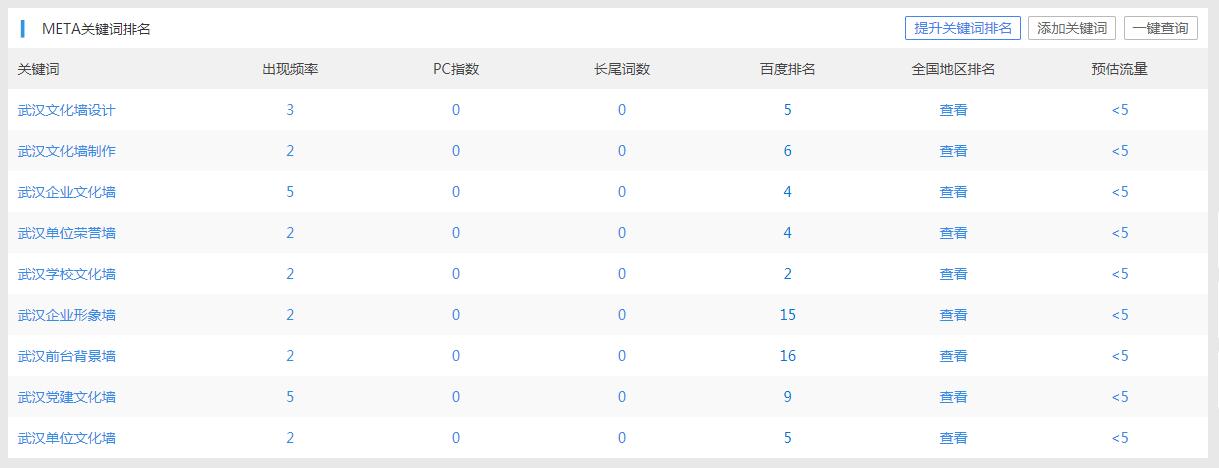Open the 武汉党建文化墙 keyword link
The height and width of the screenshot is (468, 1219).
67,397
